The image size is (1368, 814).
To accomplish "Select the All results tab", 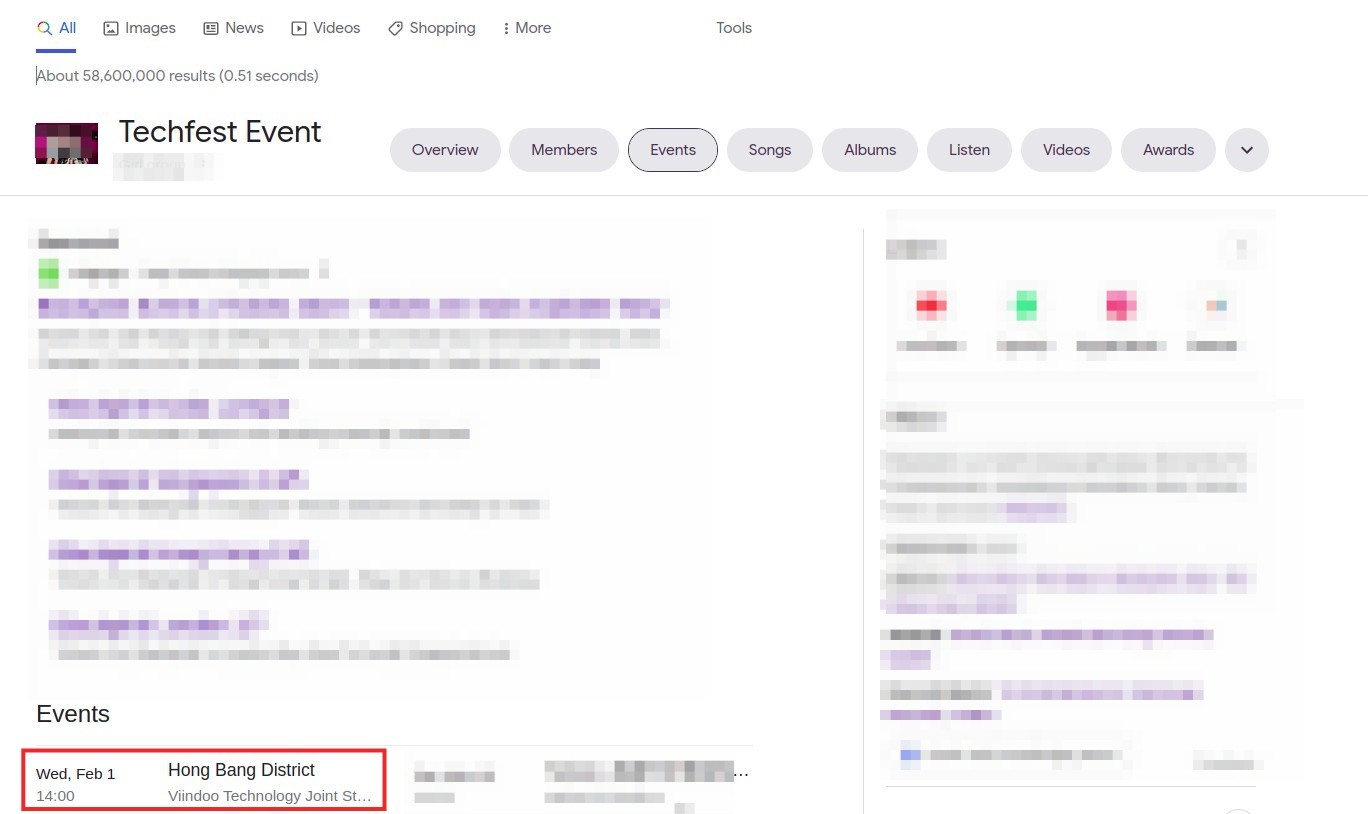I will tap(57, 28).
